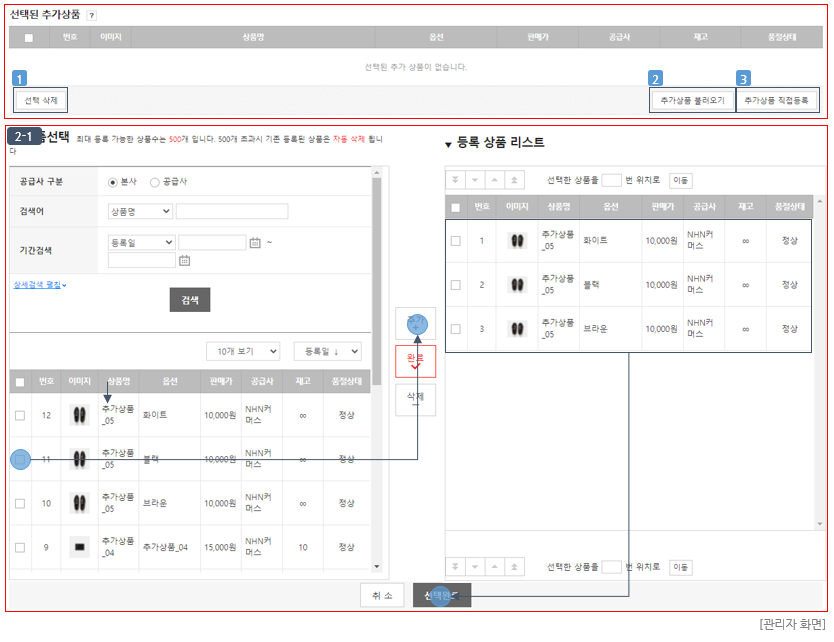Check the box for product number 12
Image resolution: width=834 pixels, height=642 pixels.
point(20,415)
